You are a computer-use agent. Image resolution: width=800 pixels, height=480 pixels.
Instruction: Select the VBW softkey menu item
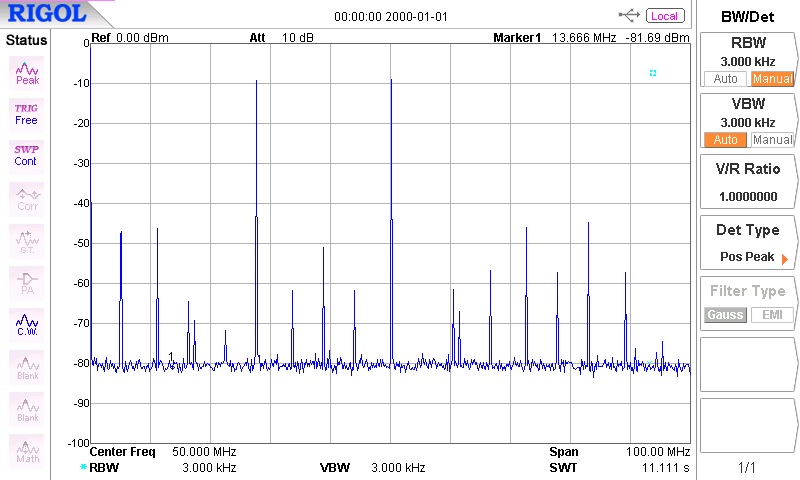click(747, 112)
